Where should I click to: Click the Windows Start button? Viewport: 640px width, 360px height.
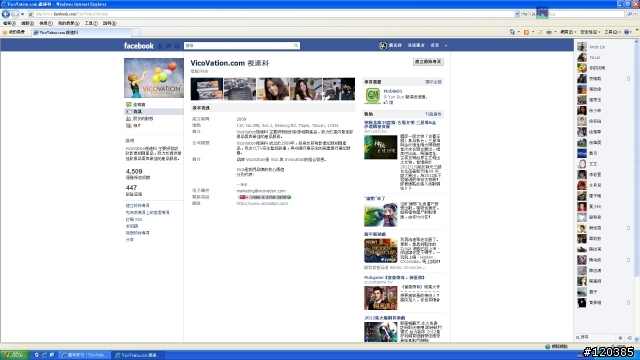15,355
